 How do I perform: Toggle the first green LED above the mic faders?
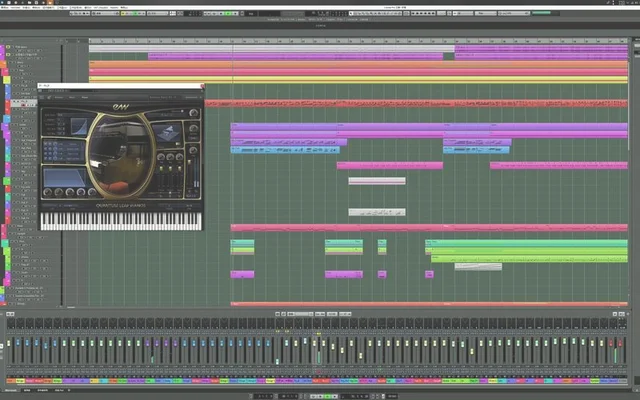[x=161, y=168]
